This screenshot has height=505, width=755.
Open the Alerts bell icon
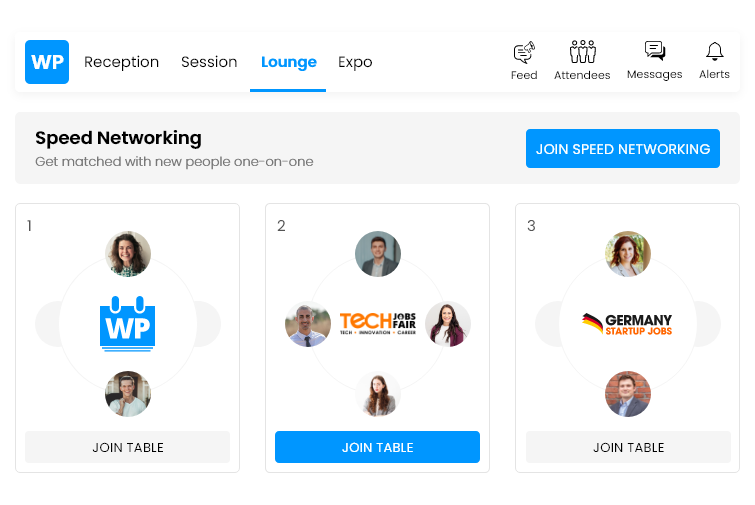coord(715,51)
